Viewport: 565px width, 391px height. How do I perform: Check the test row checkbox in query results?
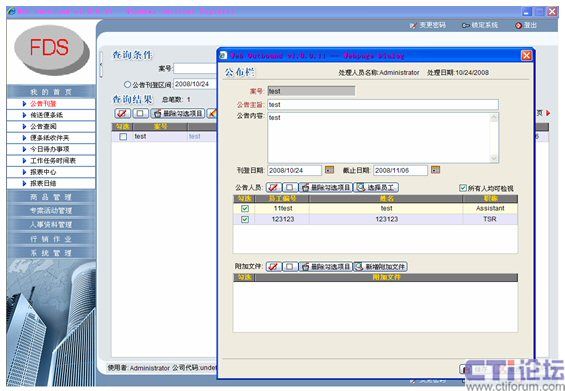(123, 137)
